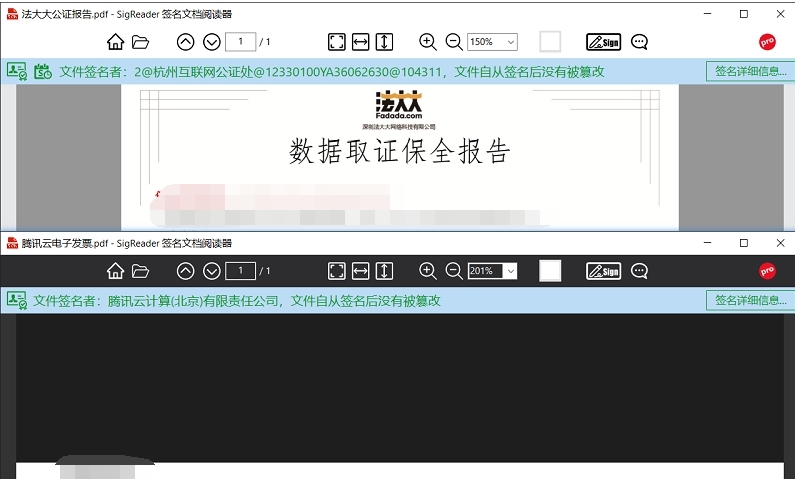Toggle fullscreen view in 腾讯云电子发票 window

coord(337,271)
